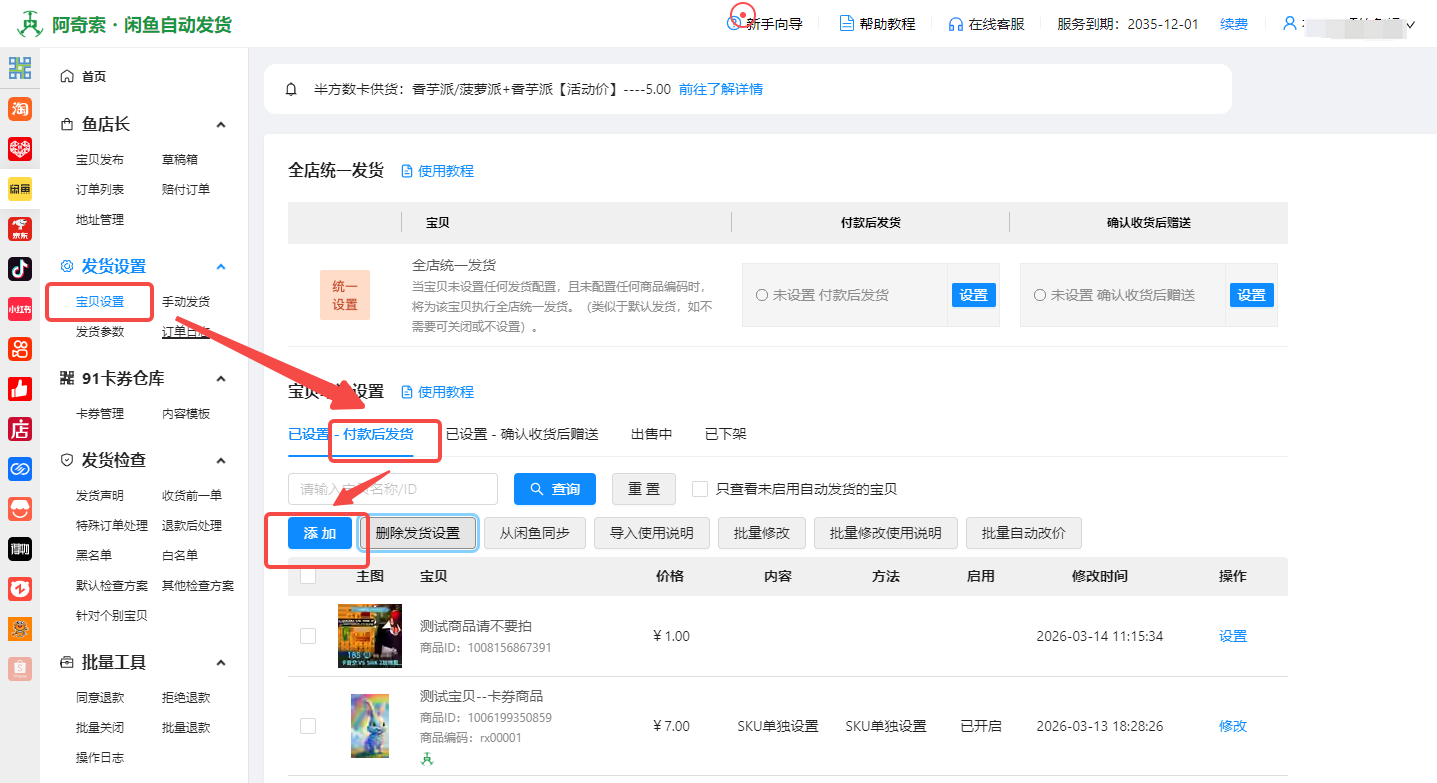Click the gear icon next to 发货设置
The height and width of the screenshot is (783, 1437).
click(x=67, y=266)
